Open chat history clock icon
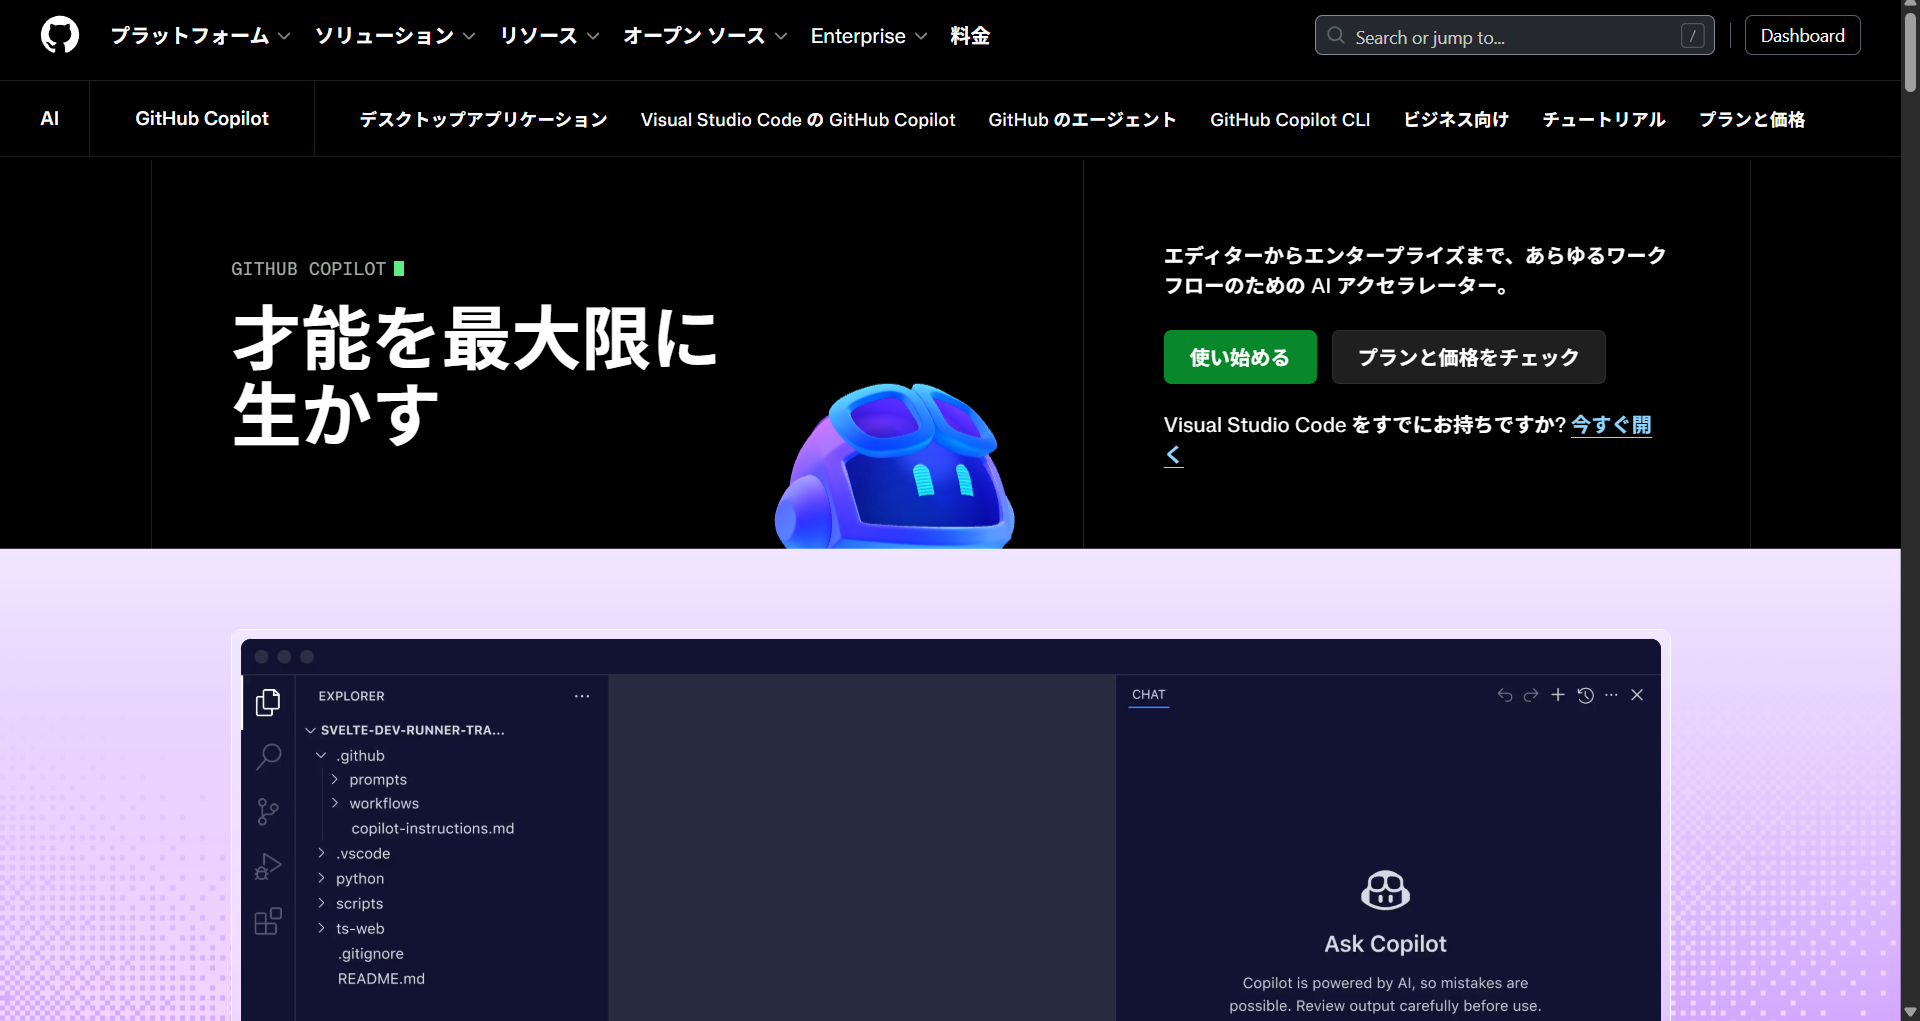This screenshot has width=1920, height=1021. (x=1585, y=695)
